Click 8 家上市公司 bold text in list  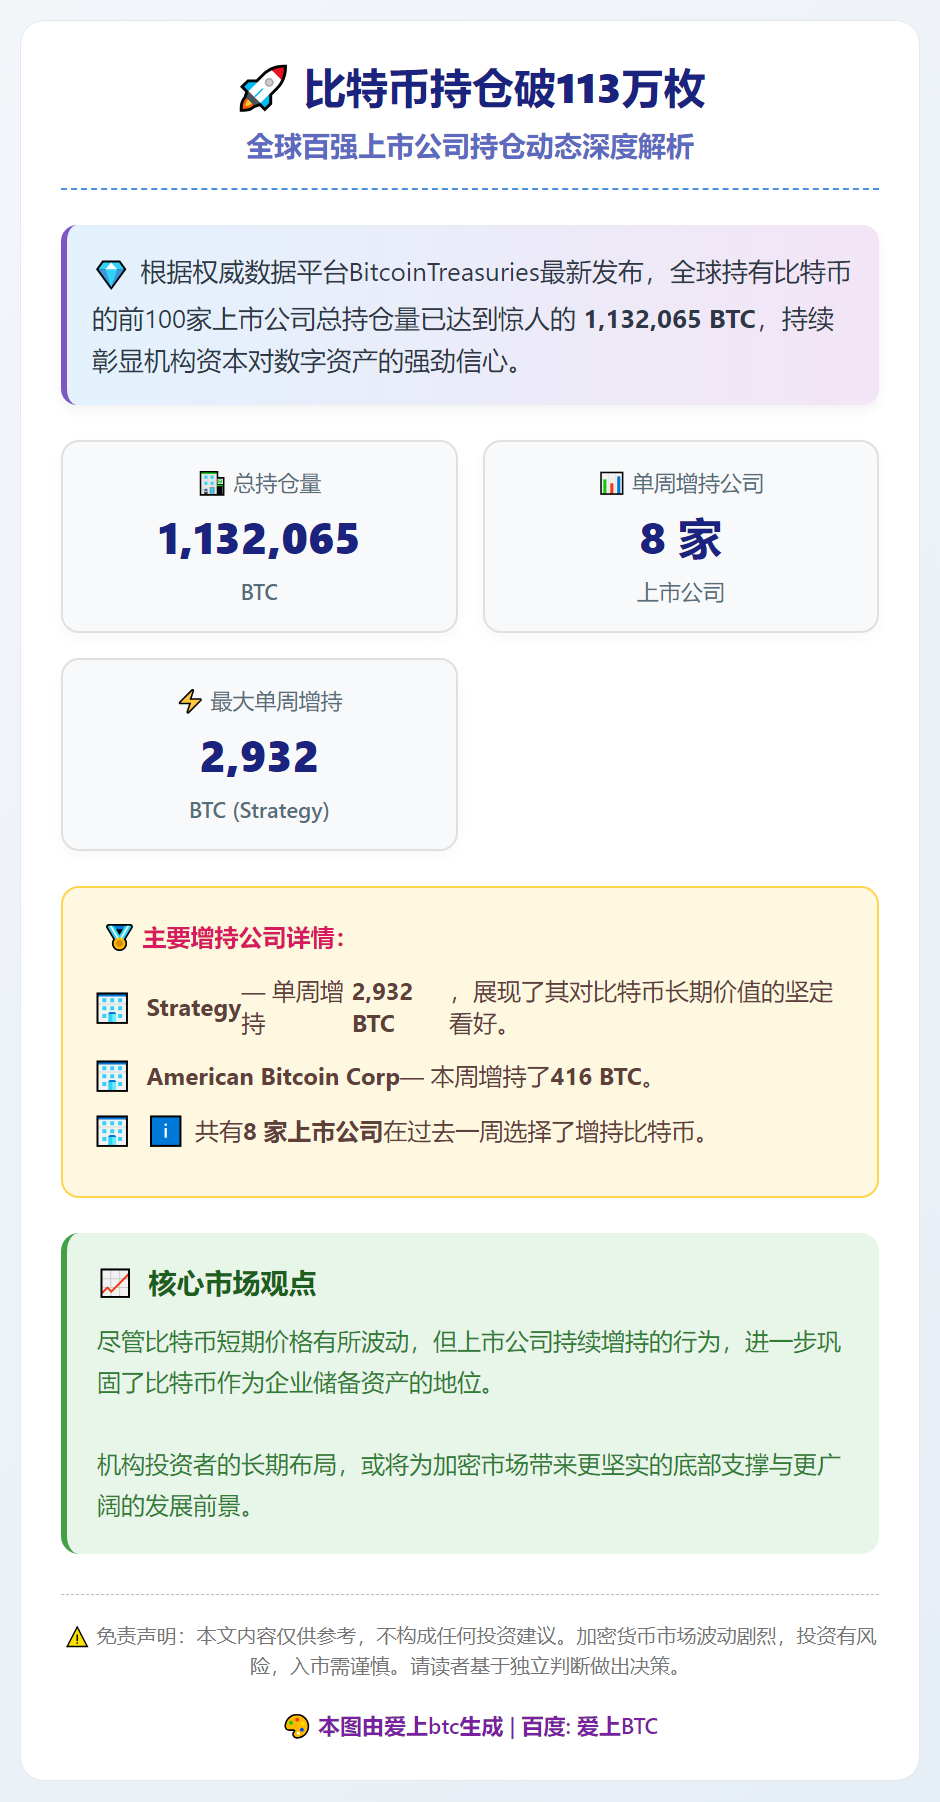pyautogui.click(x=313, y=1132)
